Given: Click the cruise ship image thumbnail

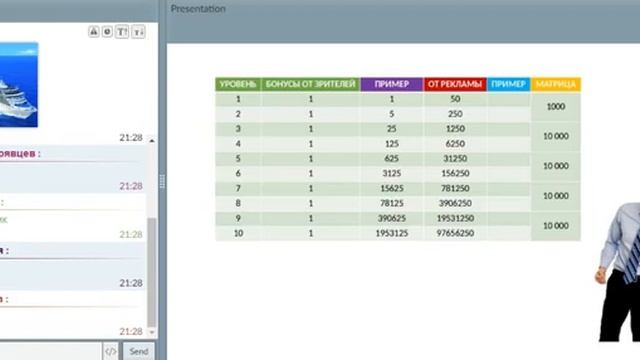Looking at the screenshot, I should click(x=19, y=85).
